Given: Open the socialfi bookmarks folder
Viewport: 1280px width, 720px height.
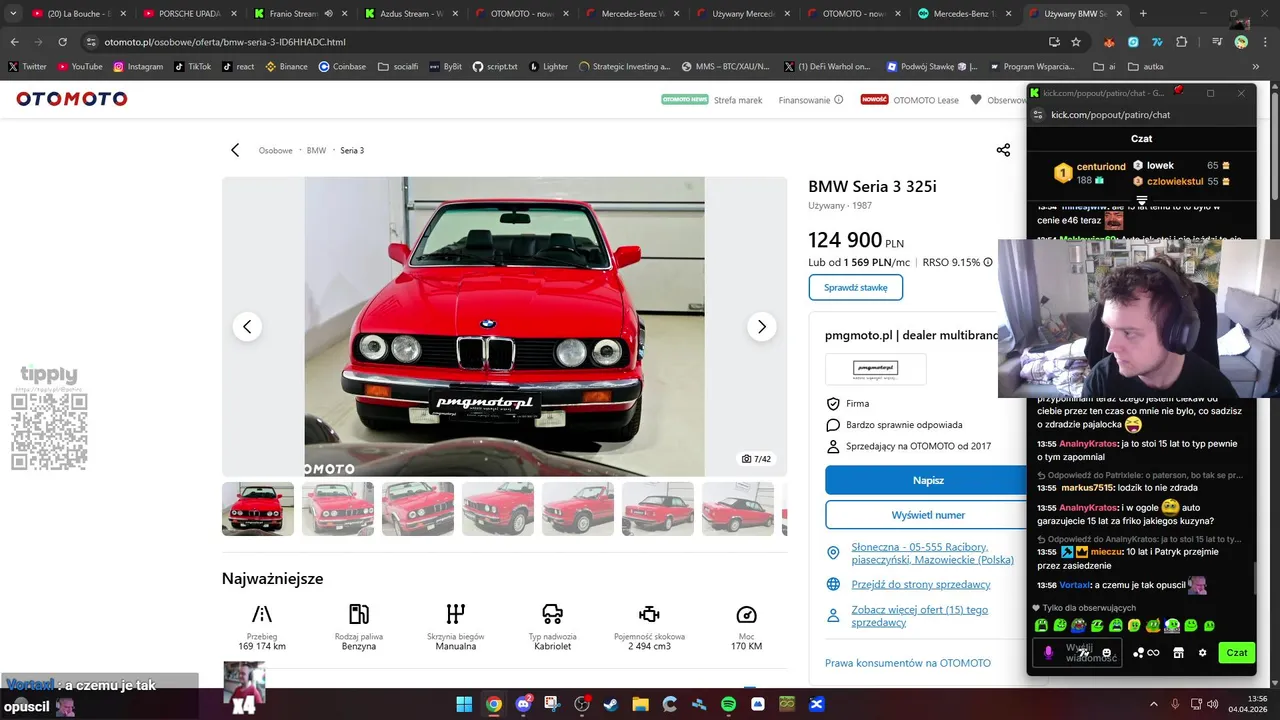Looking at the screenshot, I should coord(397,66).
